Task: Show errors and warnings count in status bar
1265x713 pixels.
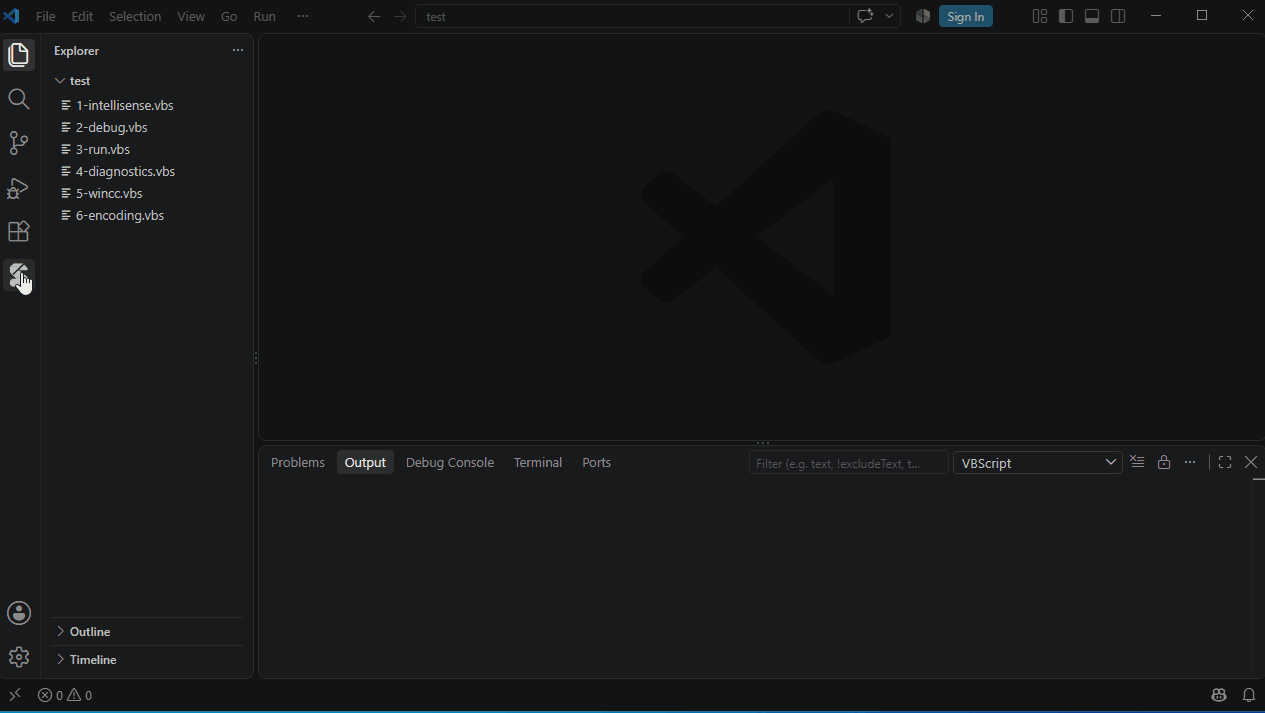Action: click(65, 695)
